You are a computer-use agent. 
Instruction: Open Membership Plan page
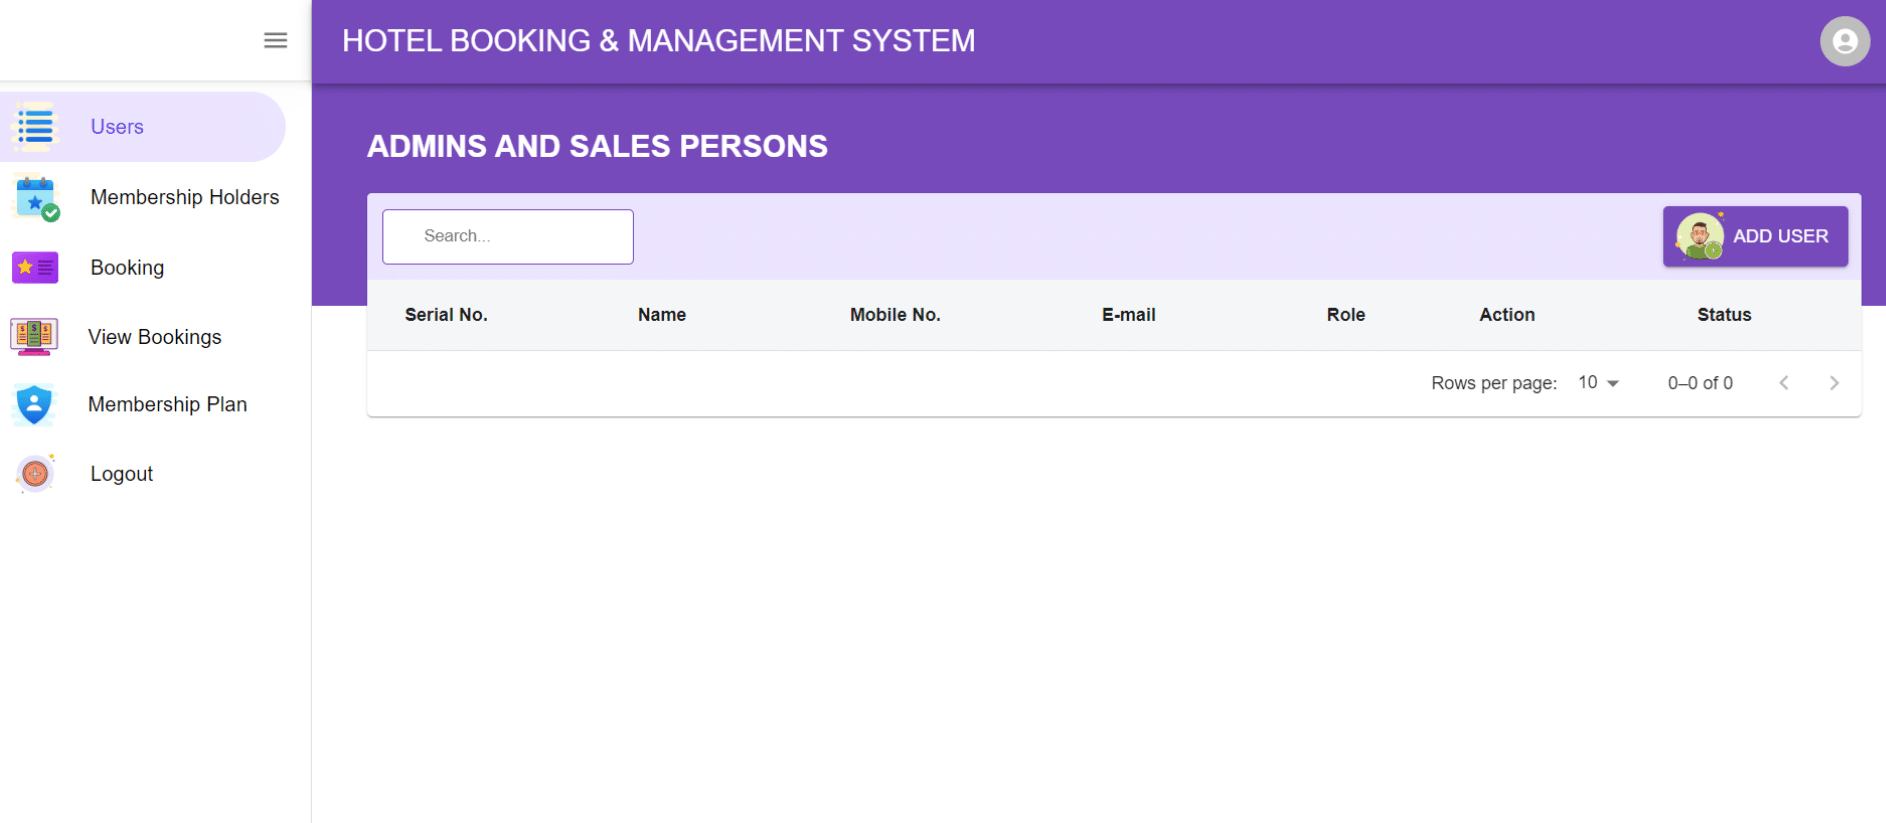[167, 404]
